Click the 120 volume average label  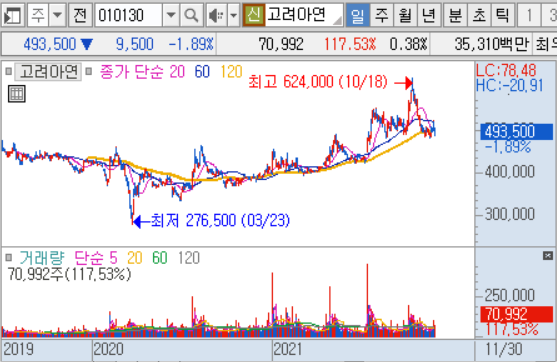coord(189,258)
